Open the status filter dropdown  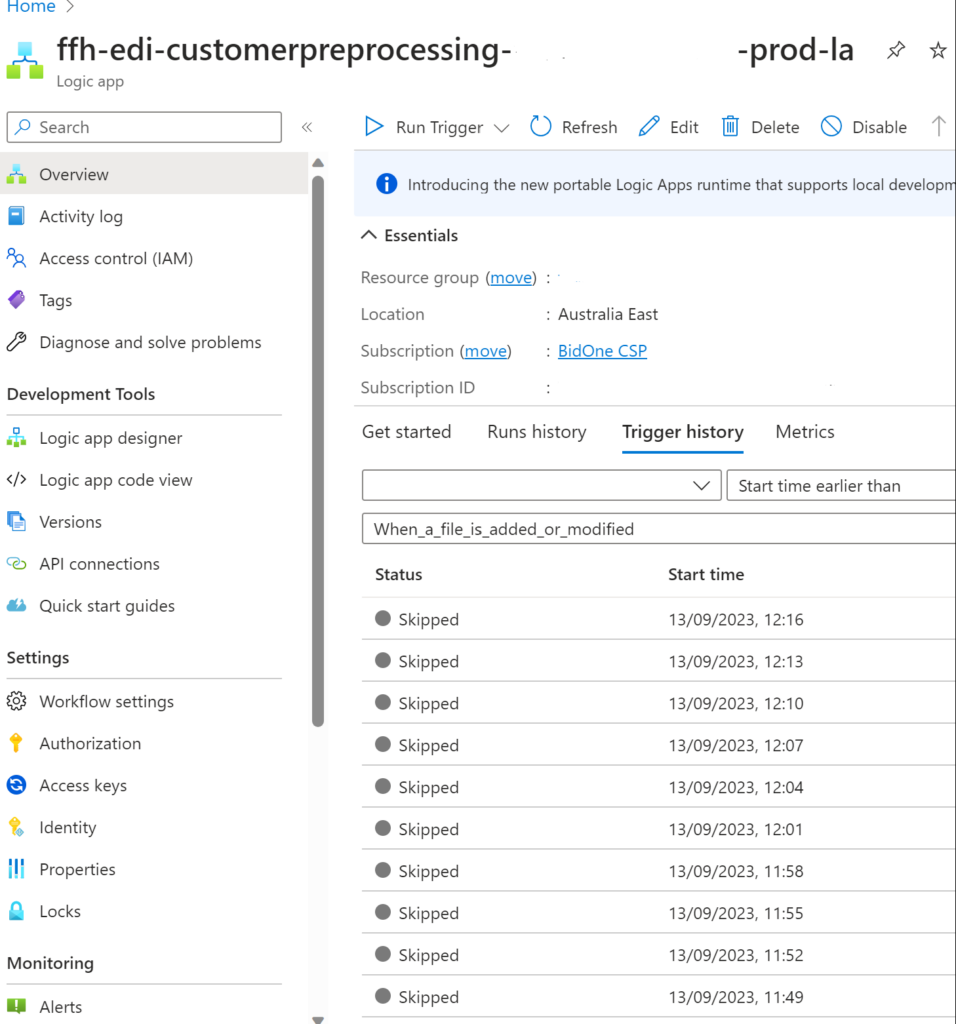click(541, 485)
